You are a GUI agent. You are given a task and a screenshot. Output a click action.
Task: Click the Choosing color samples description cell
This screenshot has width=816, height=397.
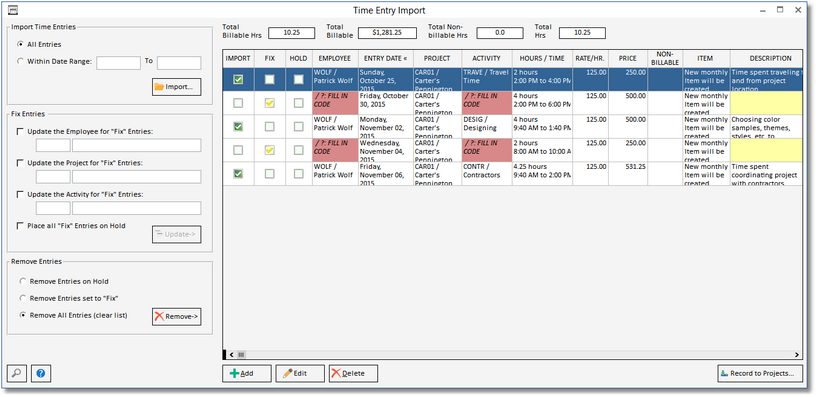[x=766, y=126]
